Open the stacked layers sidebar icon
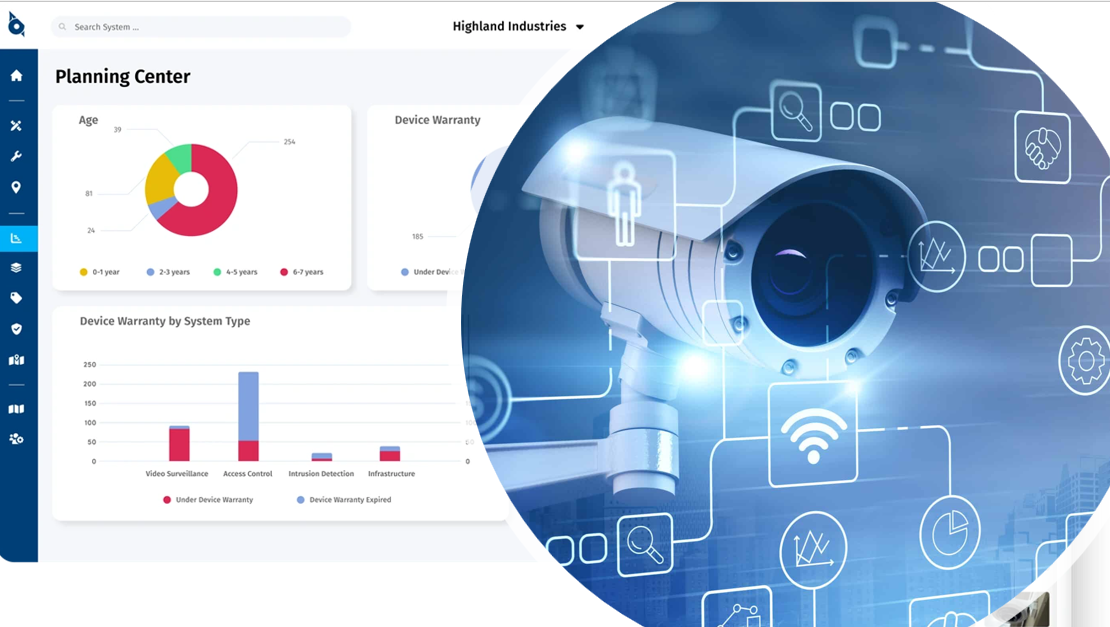Image resolution: width=1110 pixels, height=627 pixels. (x=16, y=268)
